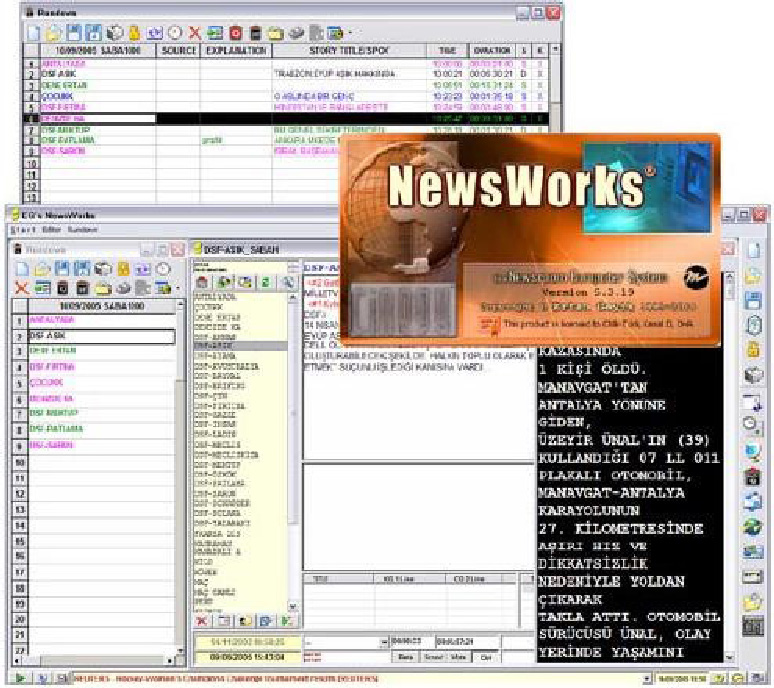This screenshot has width=774, height=688.
Task: Select highlighted black row 6 in top Rundown
Action: tap(286, 118)
